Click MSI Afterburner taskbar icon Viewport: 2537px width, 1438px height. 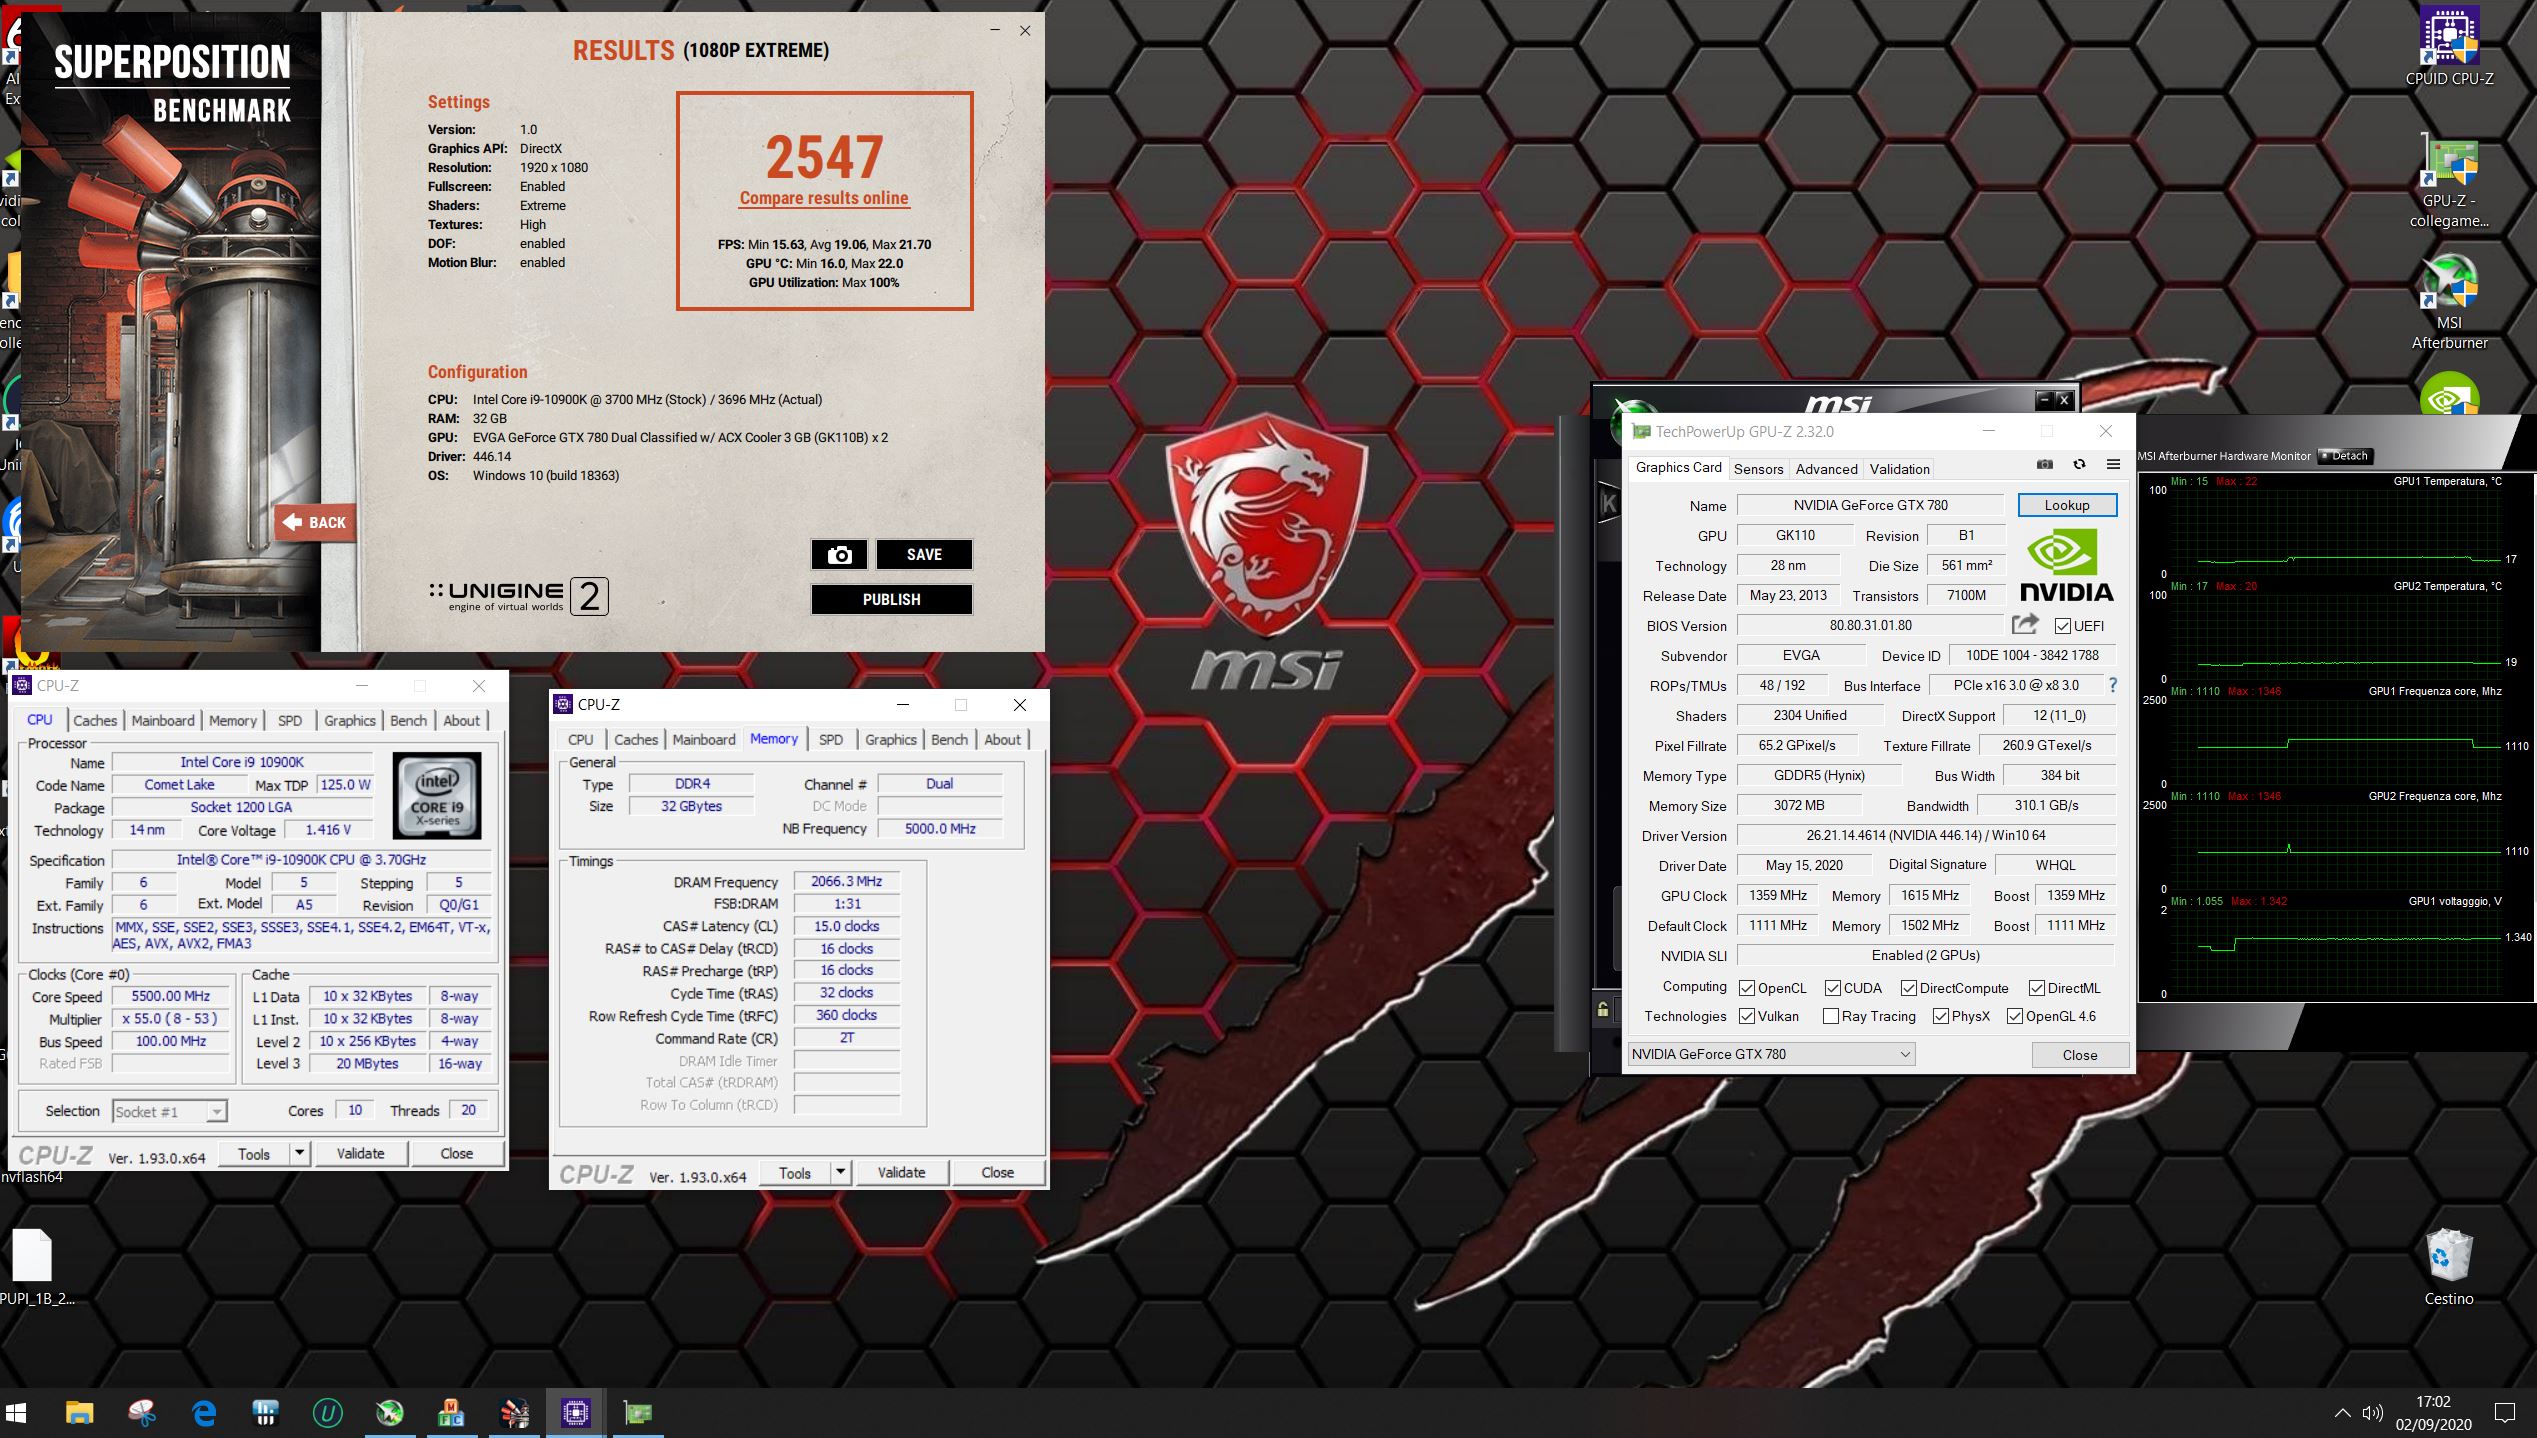[x=389, y=1412]
